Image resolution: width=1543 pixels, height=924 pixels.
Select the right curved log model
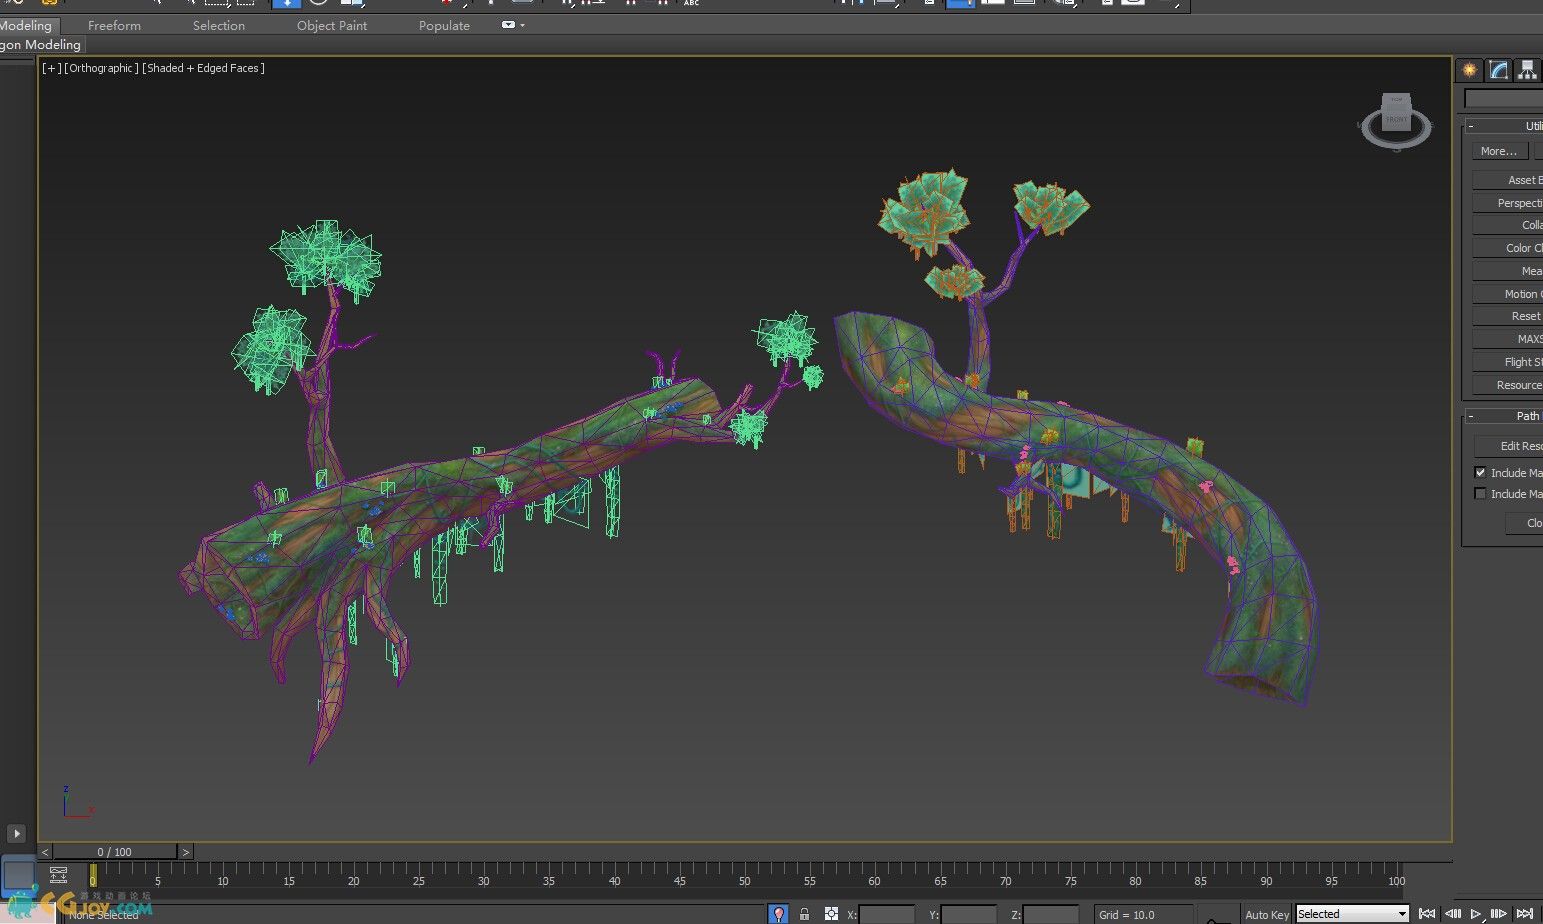pyautogui.click(x=1100, y=430)
